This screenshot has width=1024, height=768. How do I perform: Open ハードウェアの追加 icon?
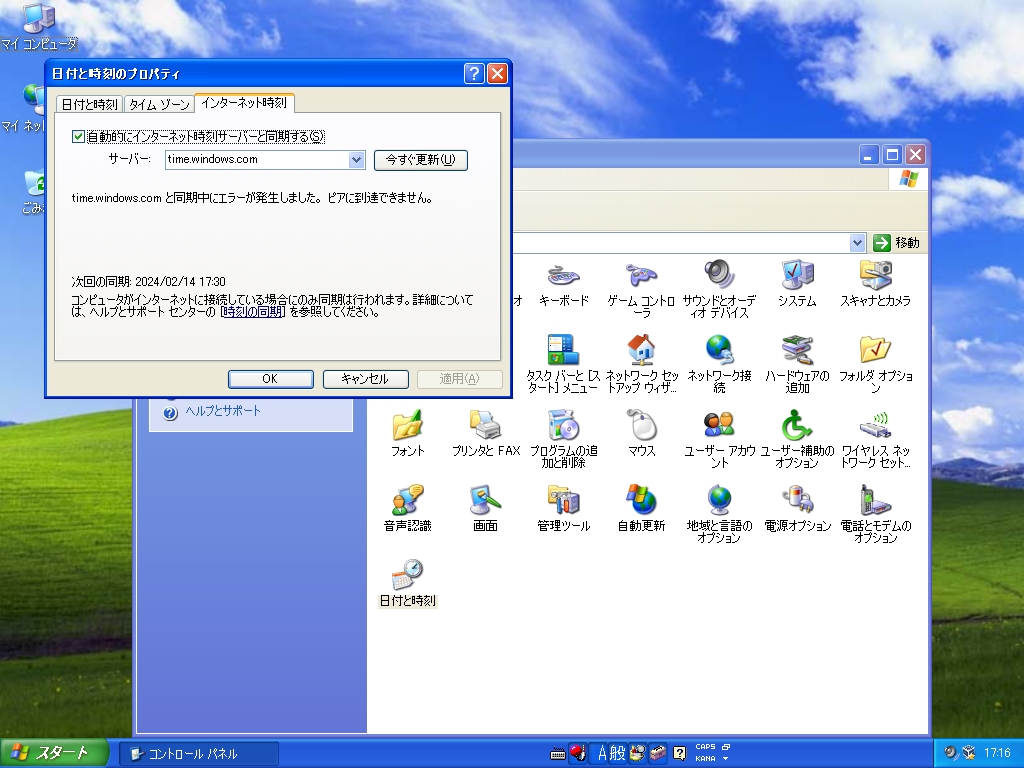pyautogui.click(x=797, y=365)
